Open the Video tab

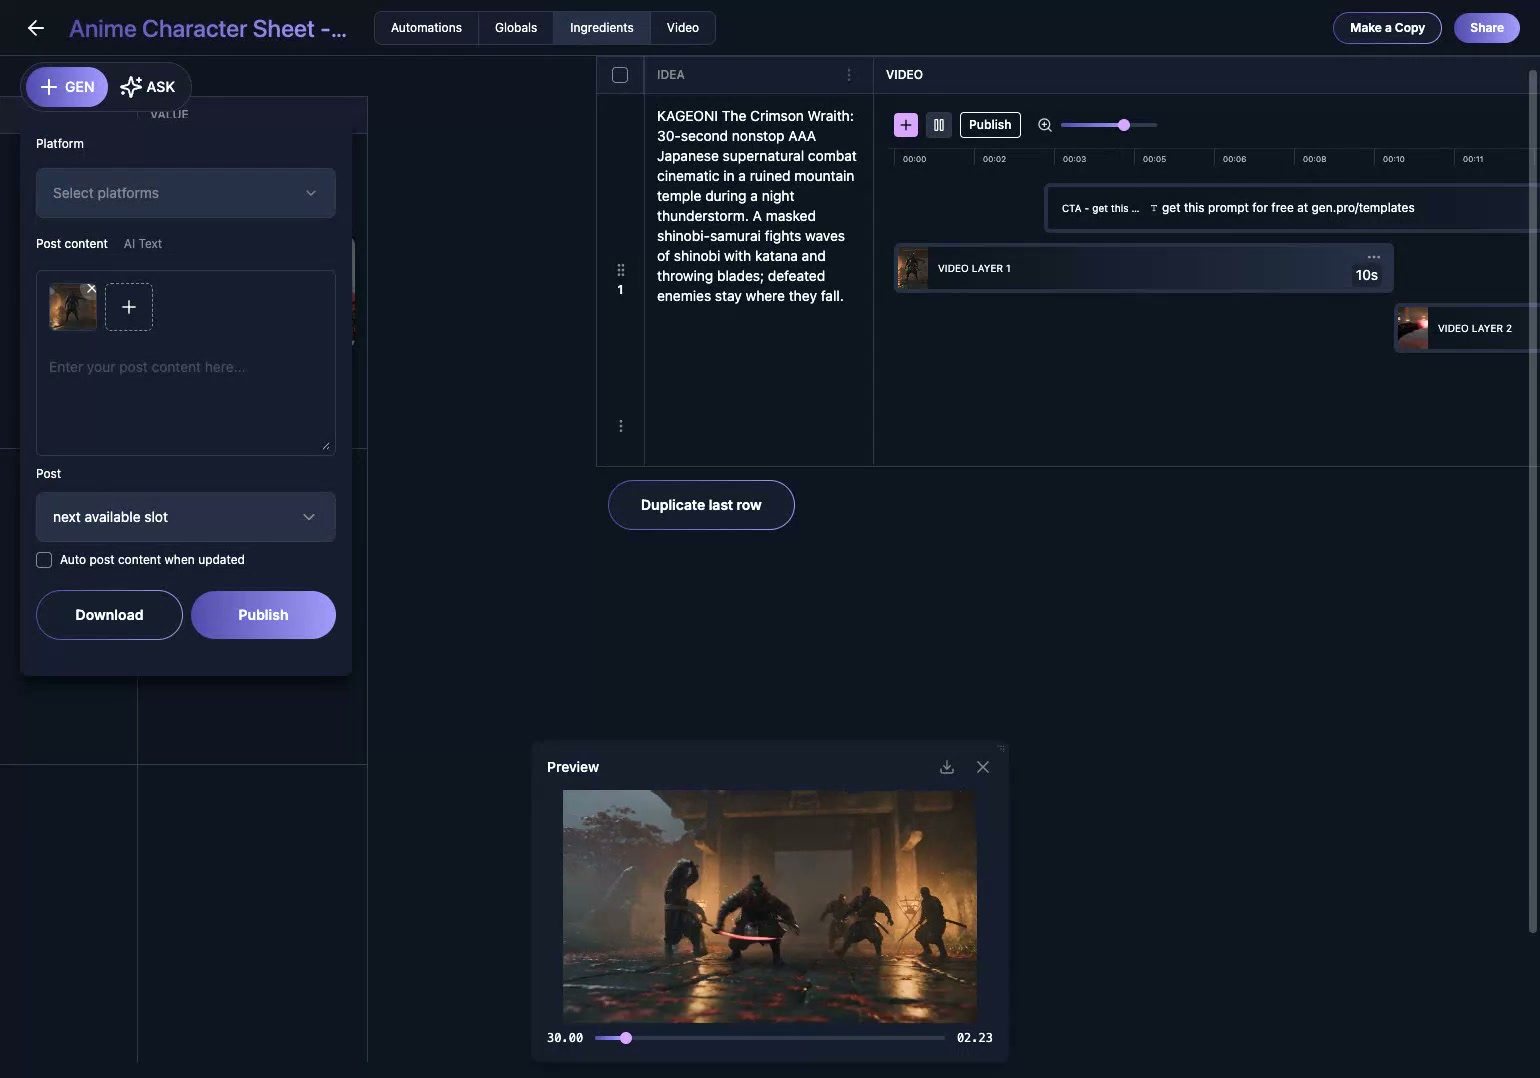(x=683, y=28)
